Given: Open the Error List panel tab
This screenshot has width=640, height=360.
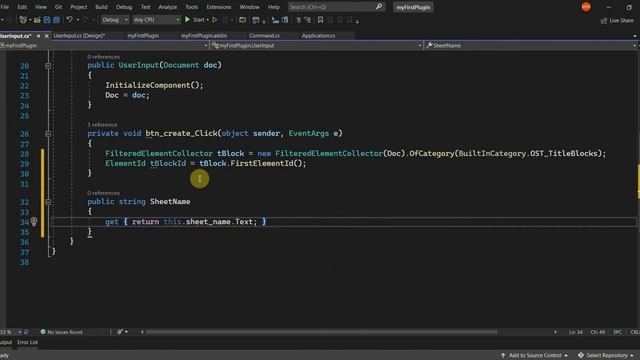Looking at the screenshot, I should [27, 342].
